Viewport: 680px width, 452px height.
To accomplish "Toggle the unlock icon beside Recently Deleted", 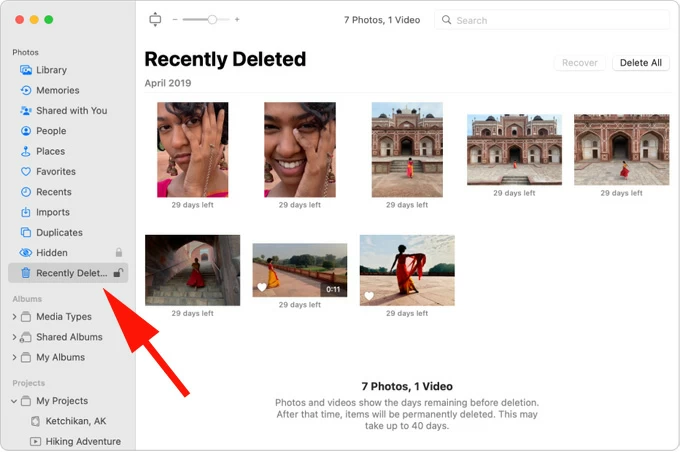I will pos(118,273).
